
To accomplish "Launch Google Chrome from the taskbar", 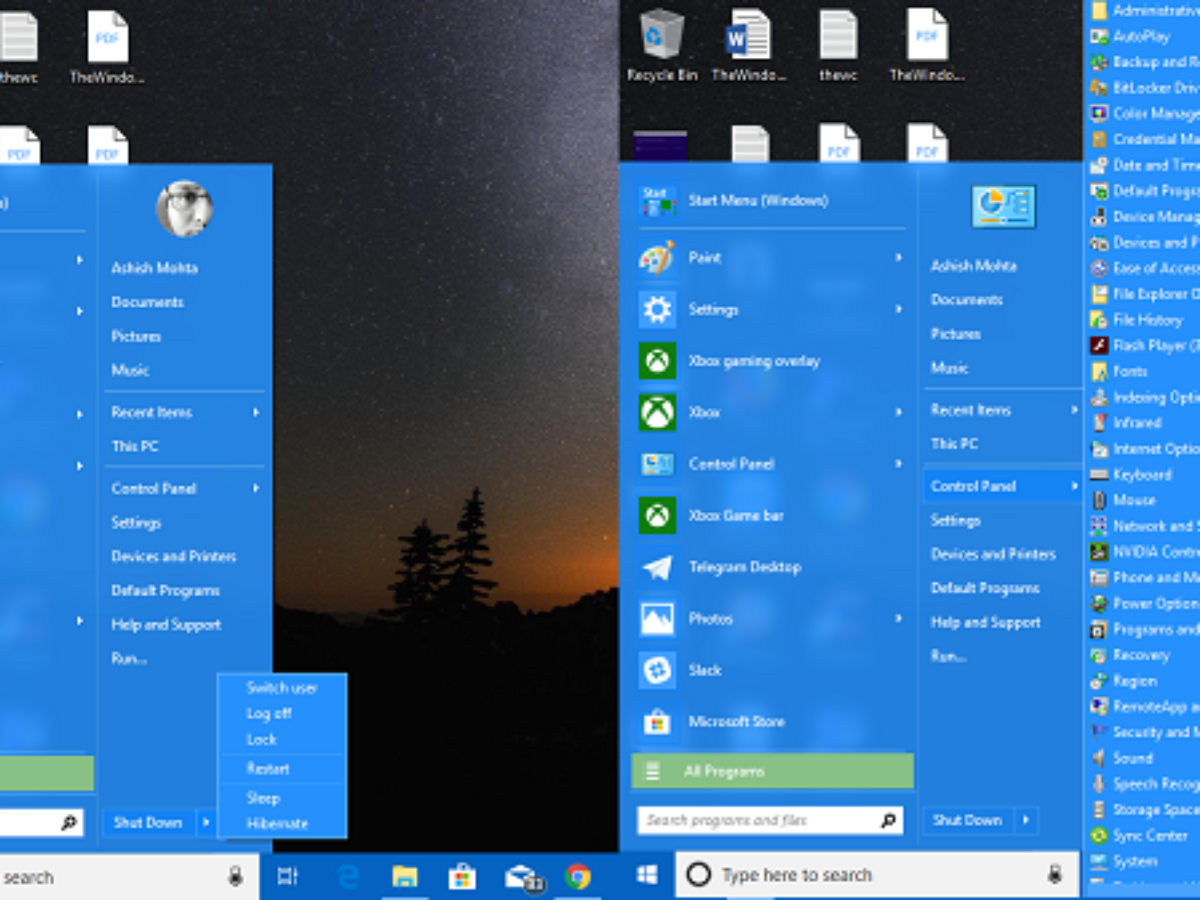I will (578, 877).
